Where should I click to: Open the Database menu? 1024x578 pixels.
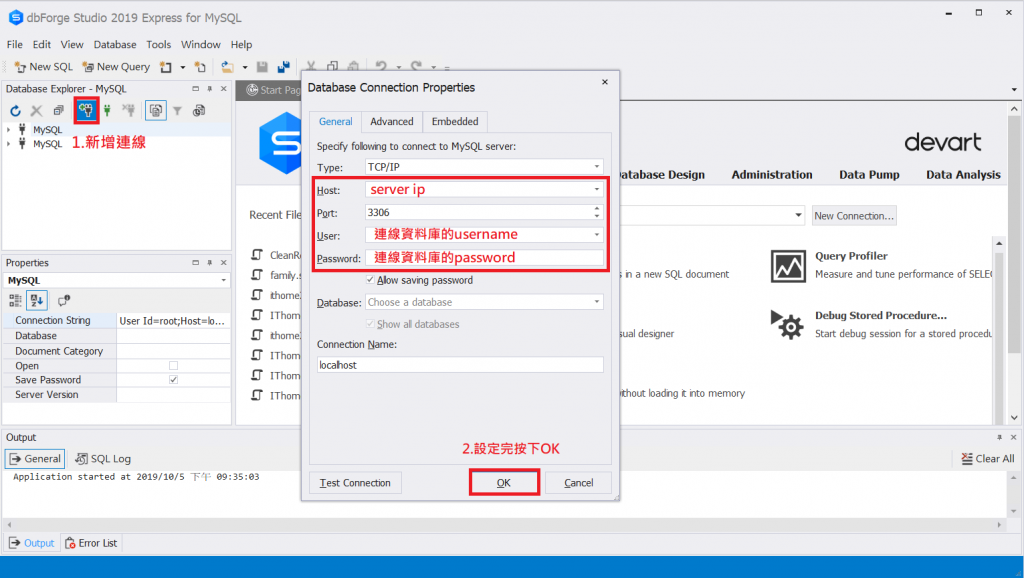pyautogui.click(x=115, y=44)
